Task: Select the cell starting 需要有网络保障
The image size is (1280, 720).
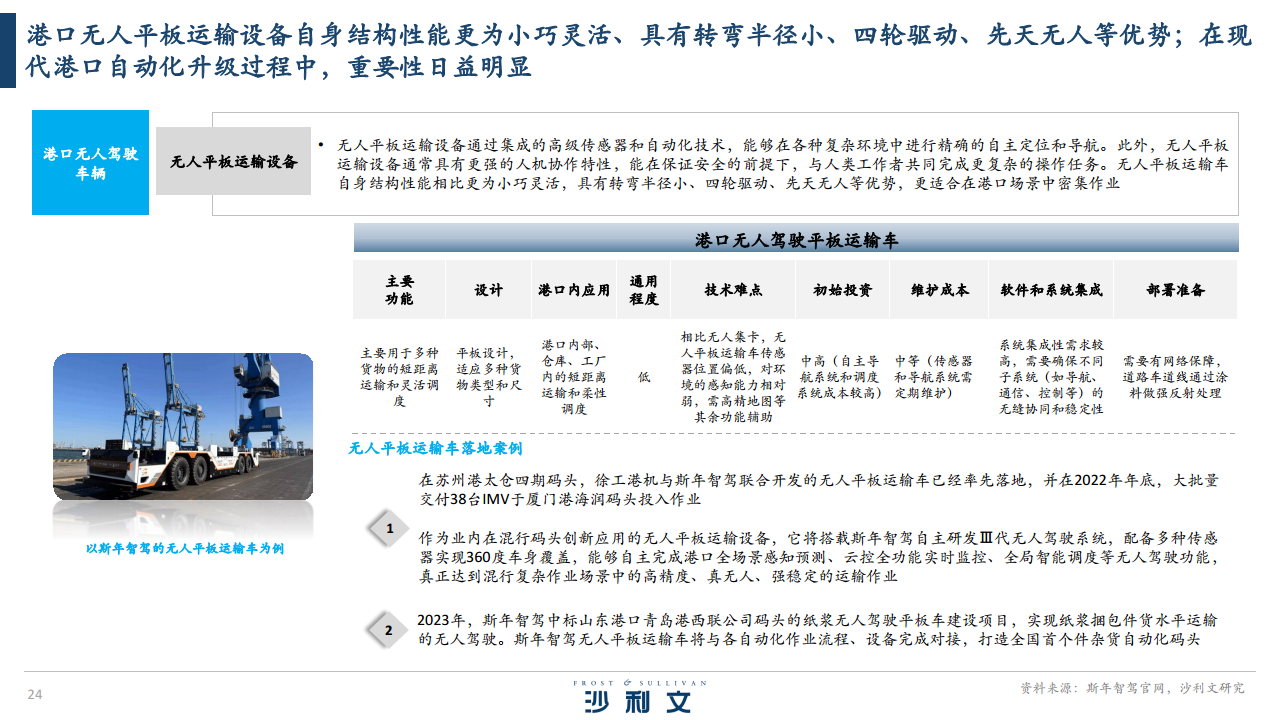Action: (x=1175, y=377)
